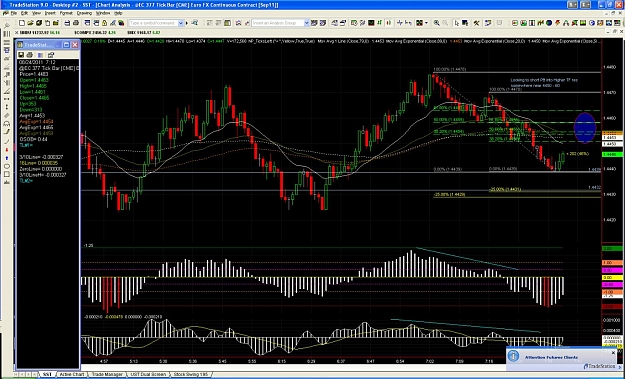Click the padlock icon in main toolbar
The image size is (625, 379).
[104, 23]
